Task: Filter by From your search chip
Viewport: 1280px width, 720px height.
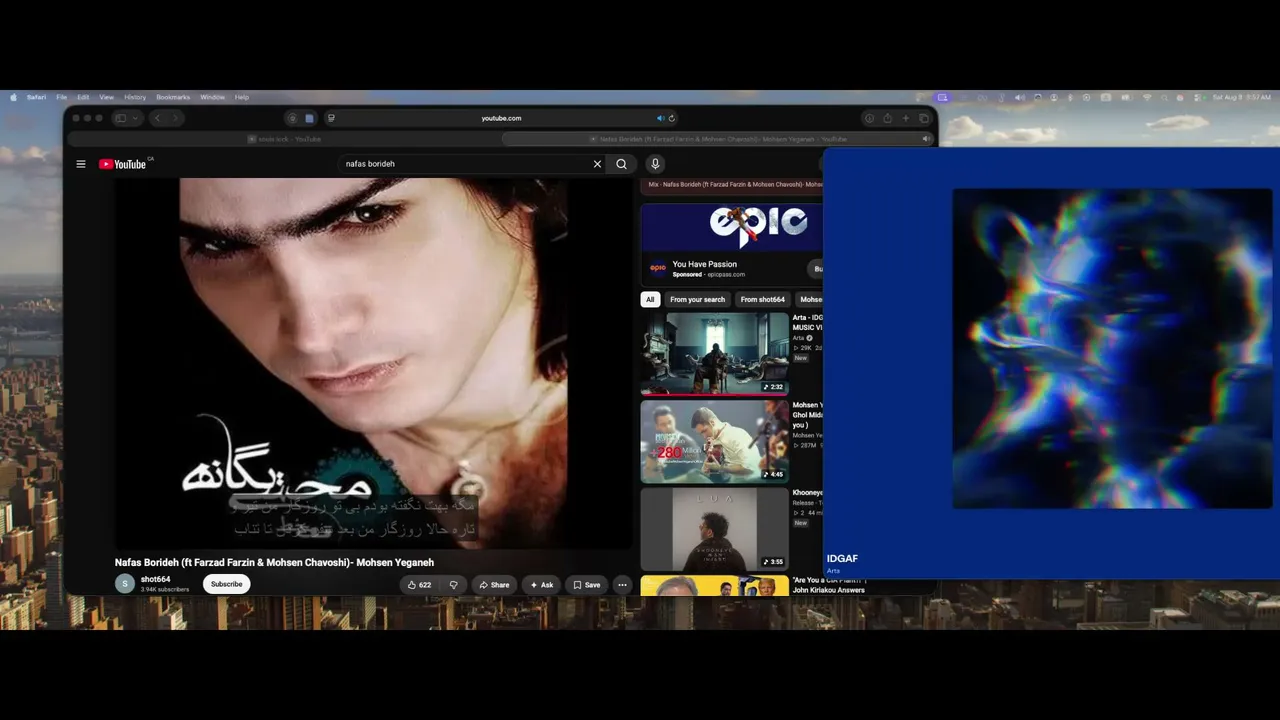Action: (697, 299)
